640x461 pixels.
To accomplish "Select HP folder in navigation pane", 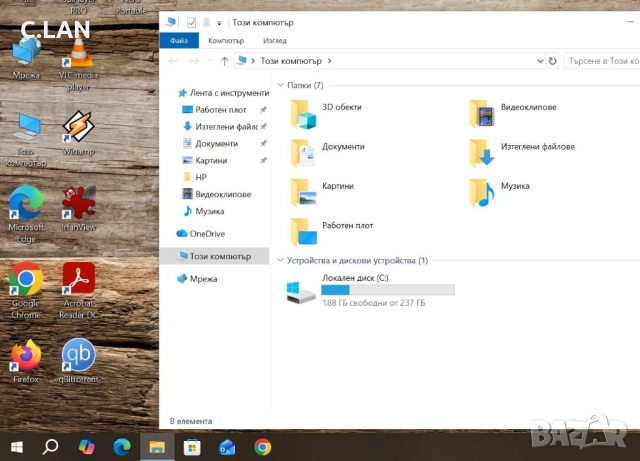I will [196, 177].
